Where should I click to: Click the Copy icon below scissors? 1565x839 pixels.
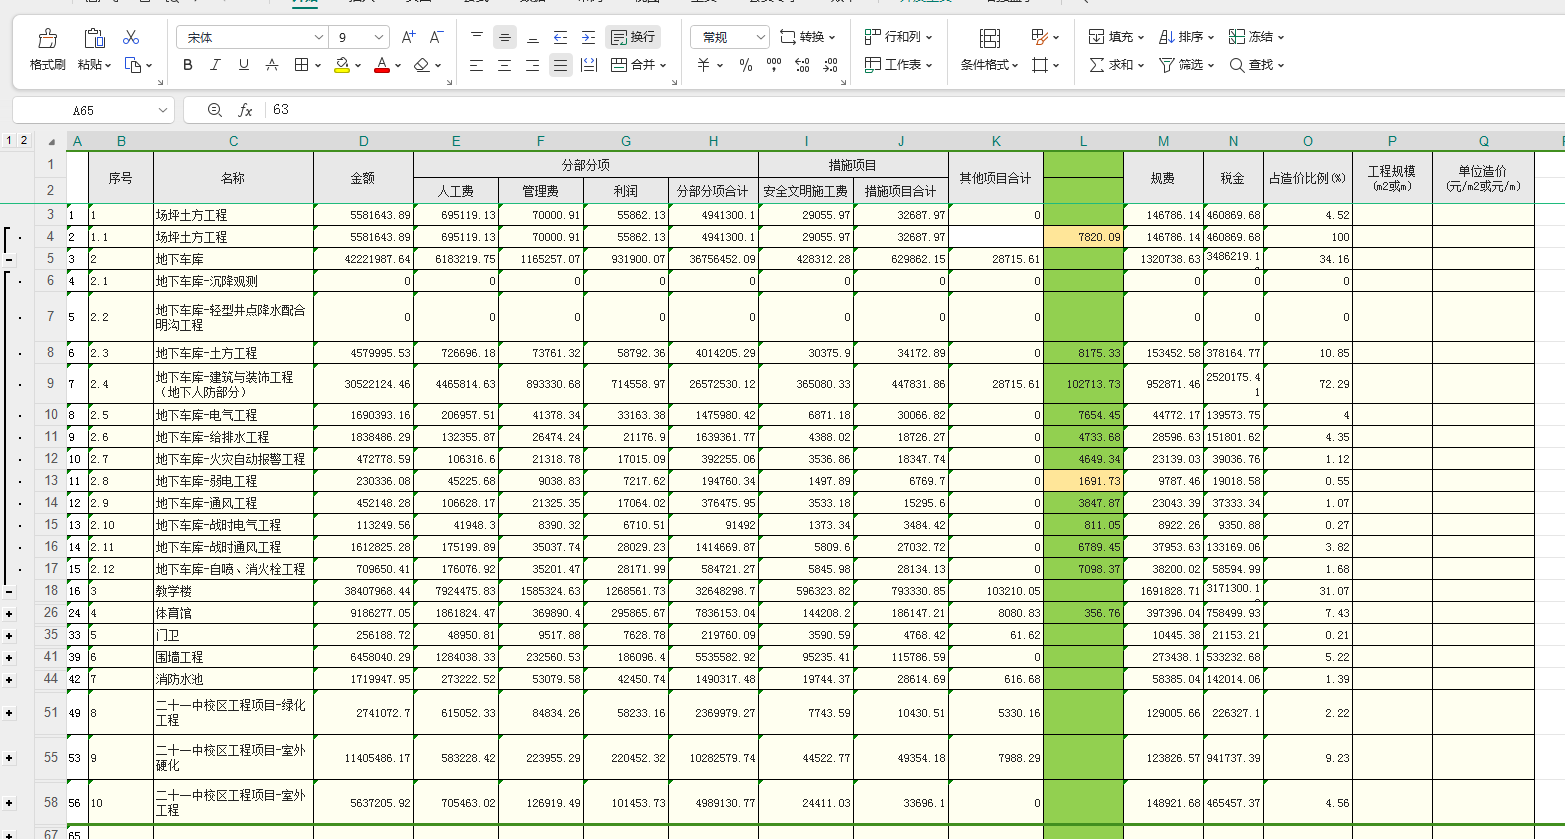[x=133, y=65]
